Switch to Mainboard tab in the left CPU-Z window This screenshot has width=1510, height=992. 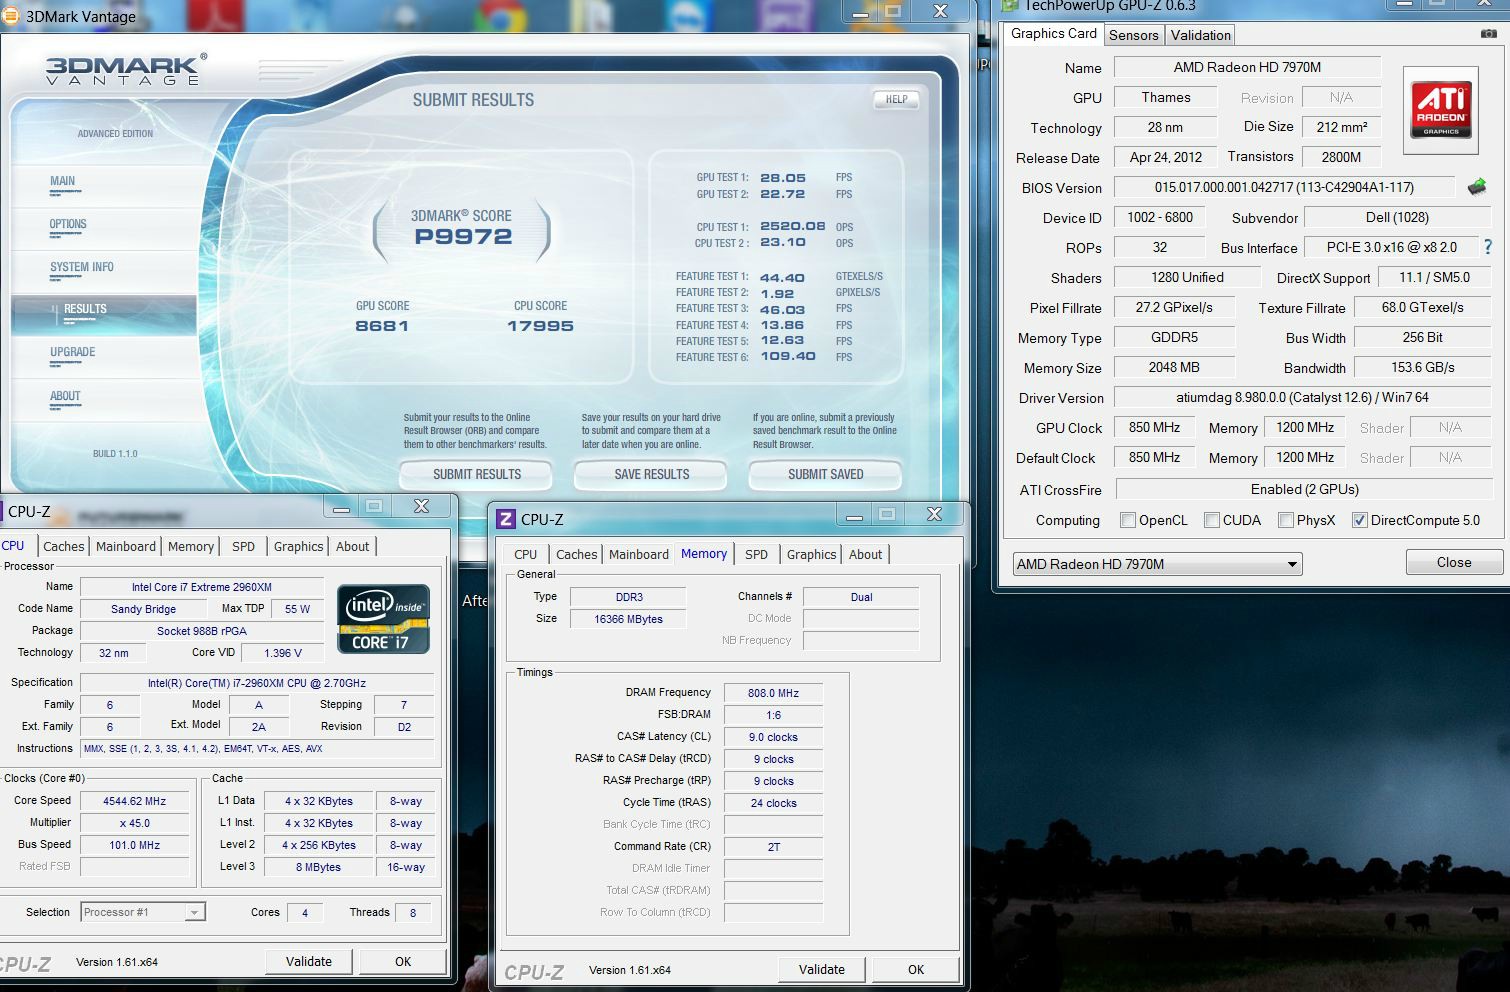126,546
